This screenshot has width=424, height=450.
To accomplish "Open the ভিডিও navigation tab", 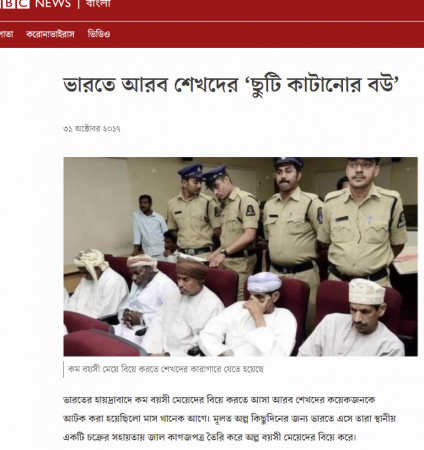I will [x=99, y=34].
